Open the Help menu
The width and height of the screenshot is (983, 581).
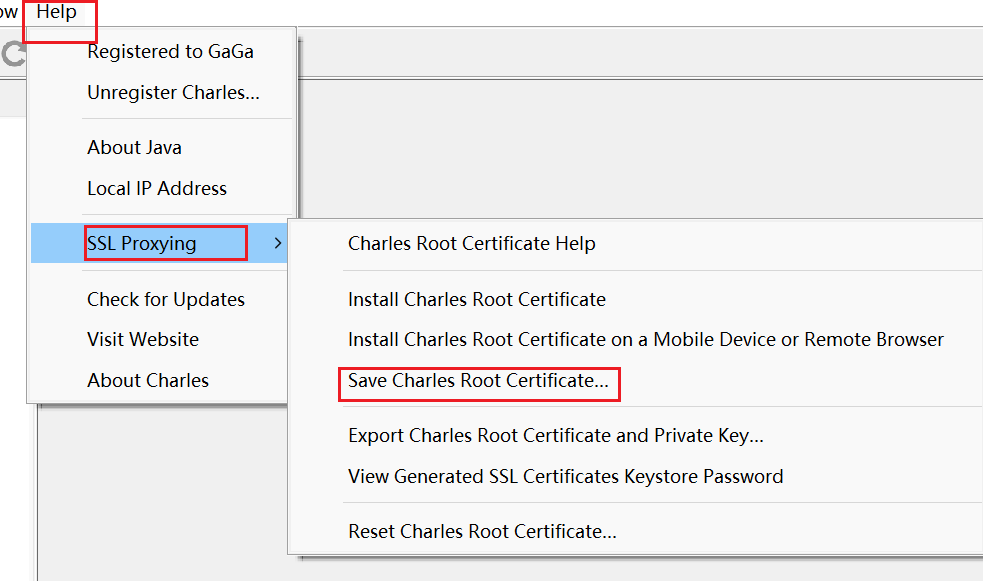(x=57, y=13)
